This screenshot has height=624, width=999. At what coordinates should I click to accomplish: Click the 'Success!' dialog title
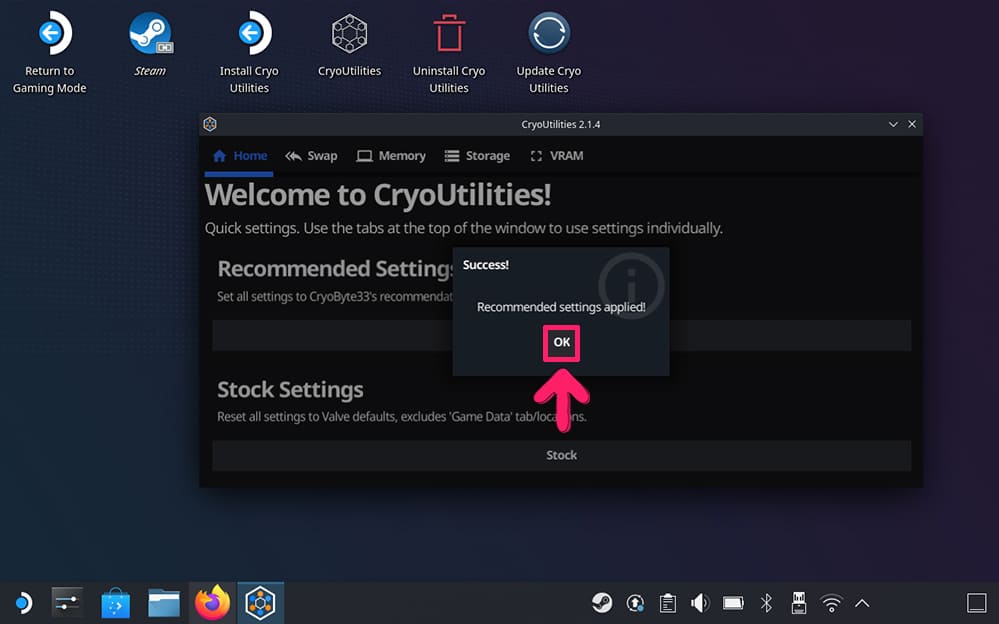485,265
